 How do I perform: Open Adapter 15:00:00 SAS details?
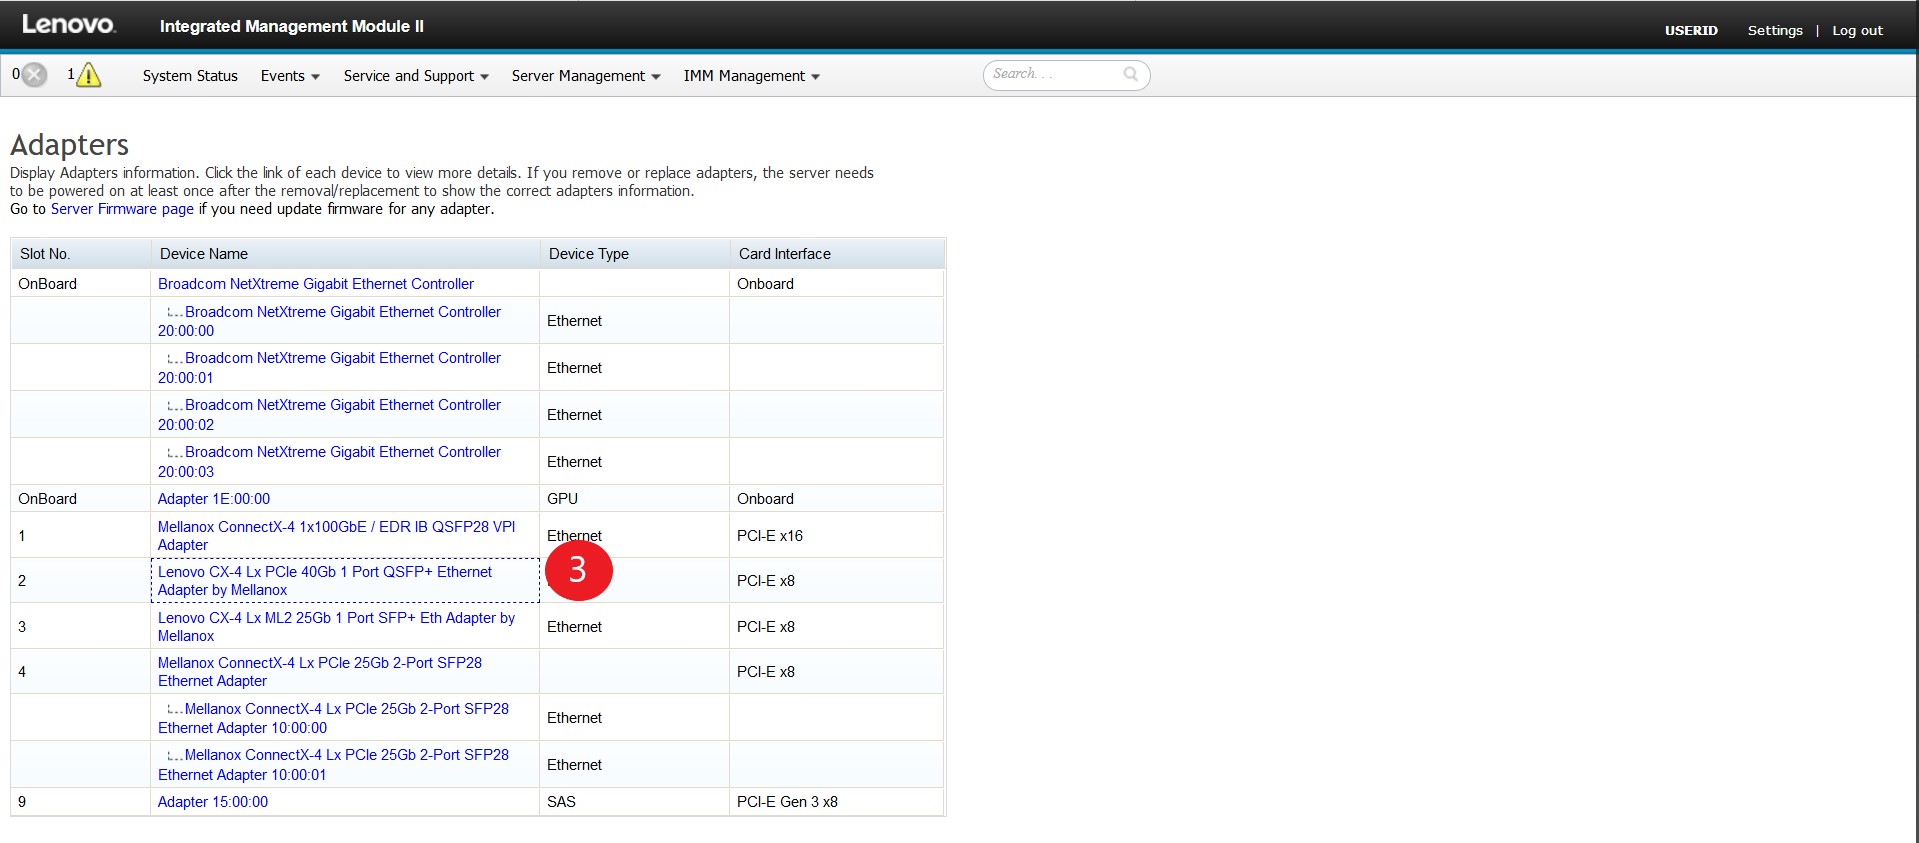point(213,802)
